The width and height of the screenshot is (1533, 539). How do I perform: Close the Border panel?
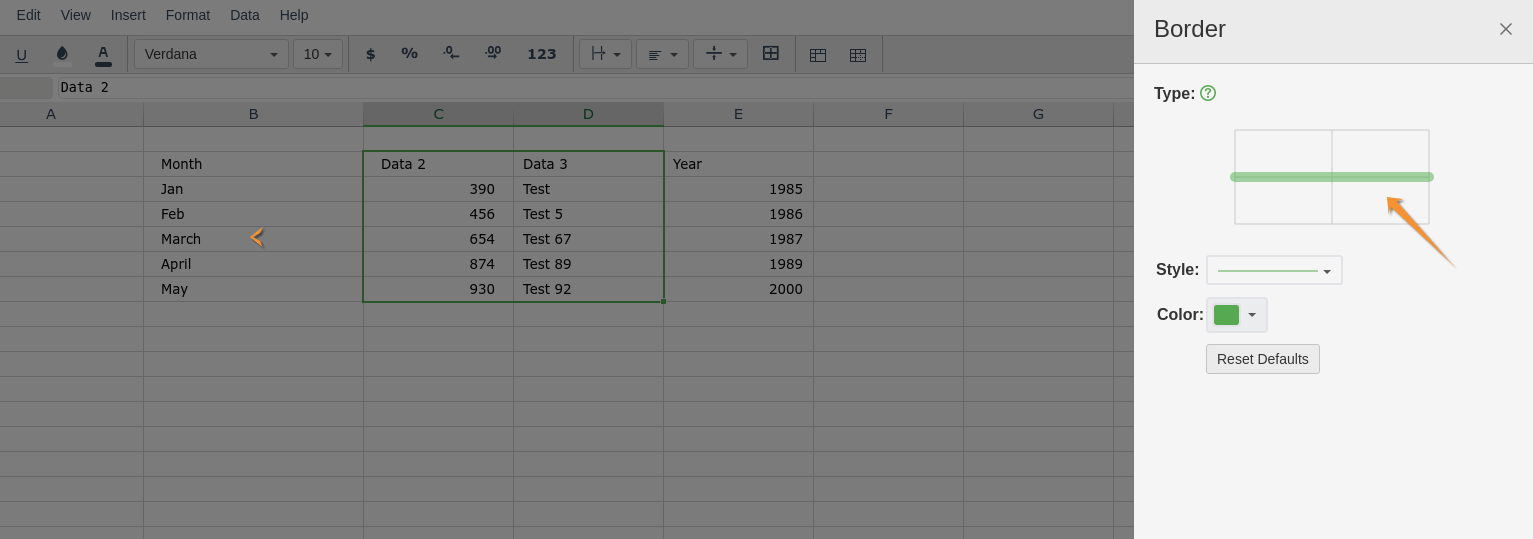pyautogui.click(x=1505, y=29)
